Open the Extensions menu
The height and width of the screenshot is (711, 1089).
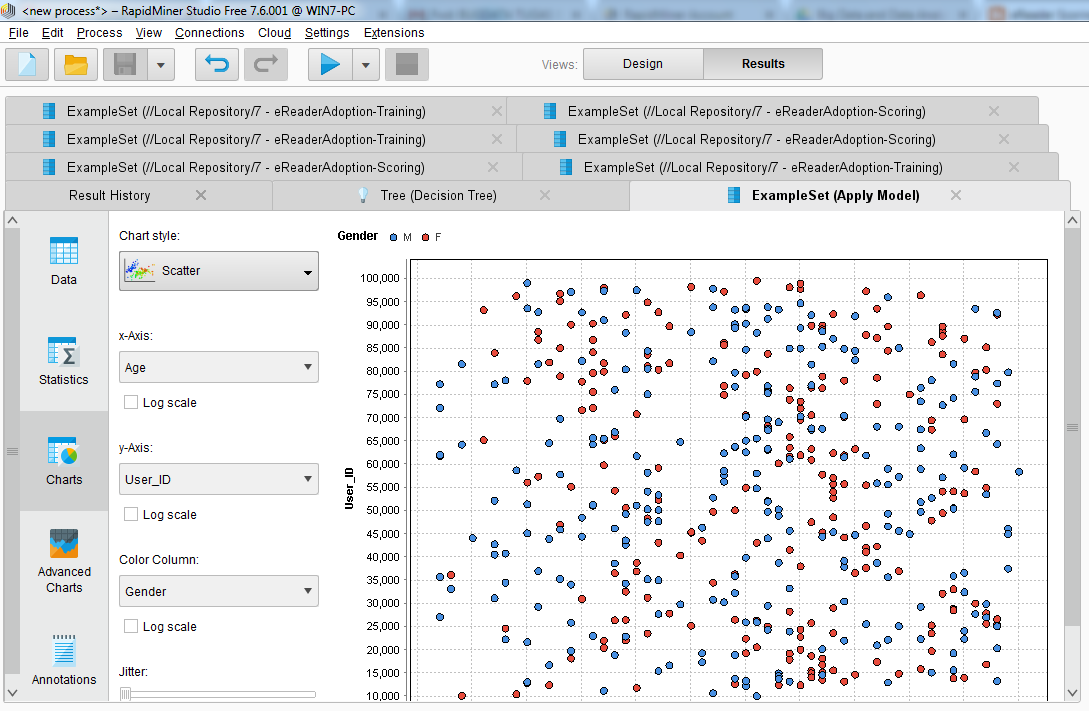pos(393,32)
